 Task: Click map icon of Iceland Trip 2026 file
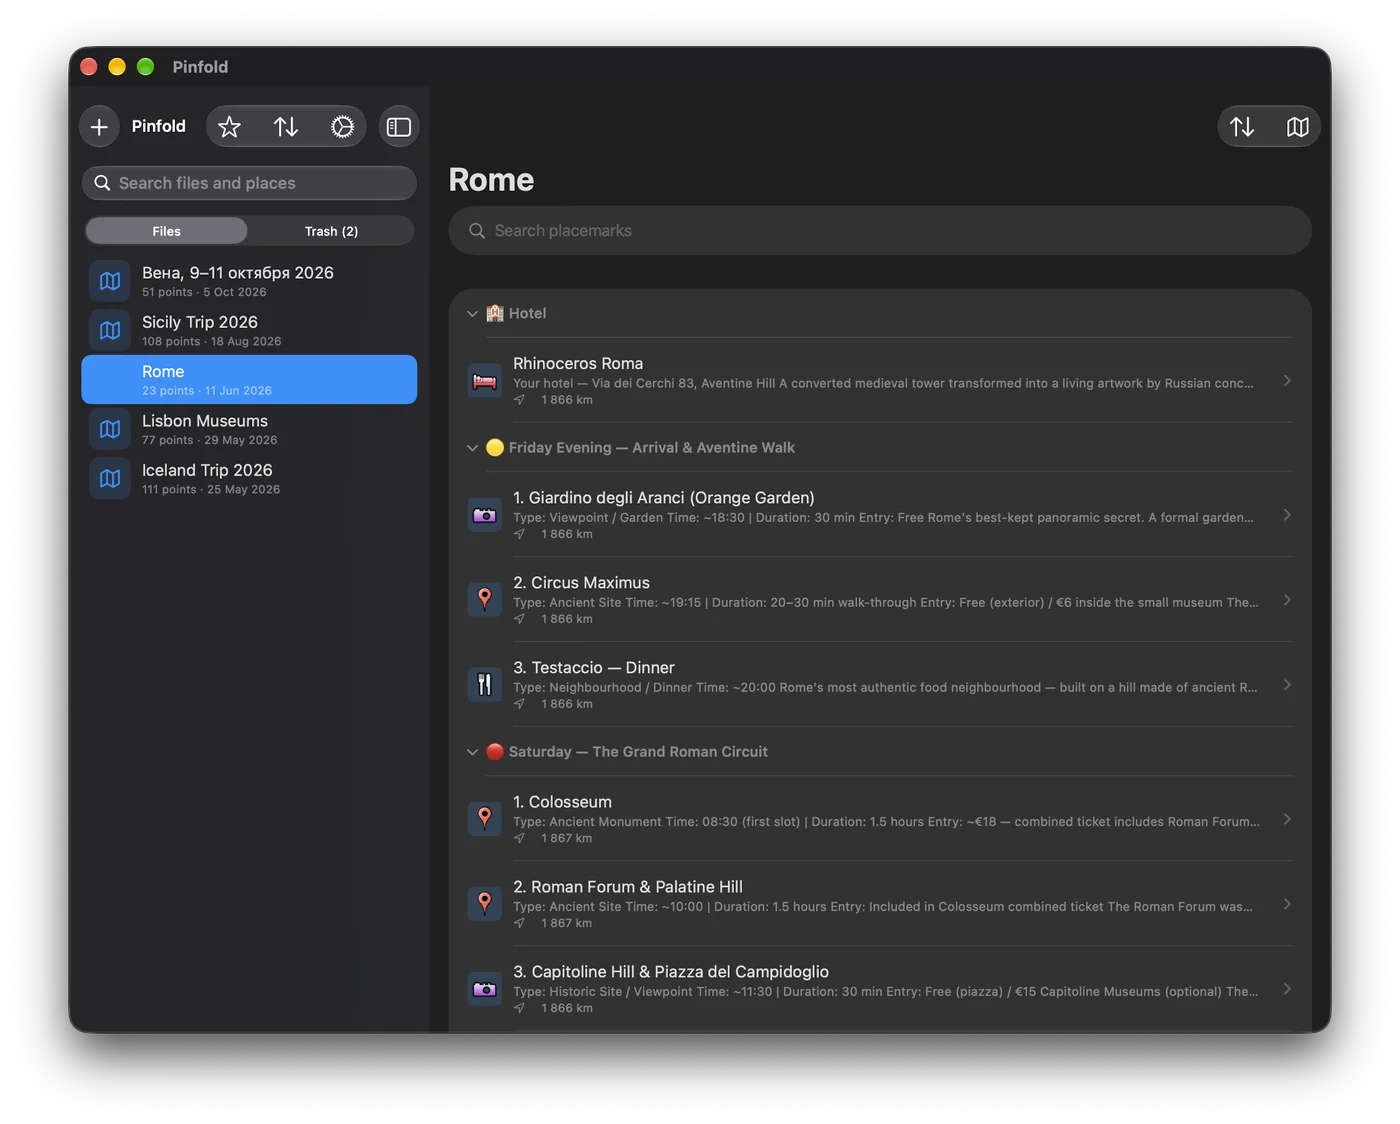pyautogui.click(x=110, y=478)
